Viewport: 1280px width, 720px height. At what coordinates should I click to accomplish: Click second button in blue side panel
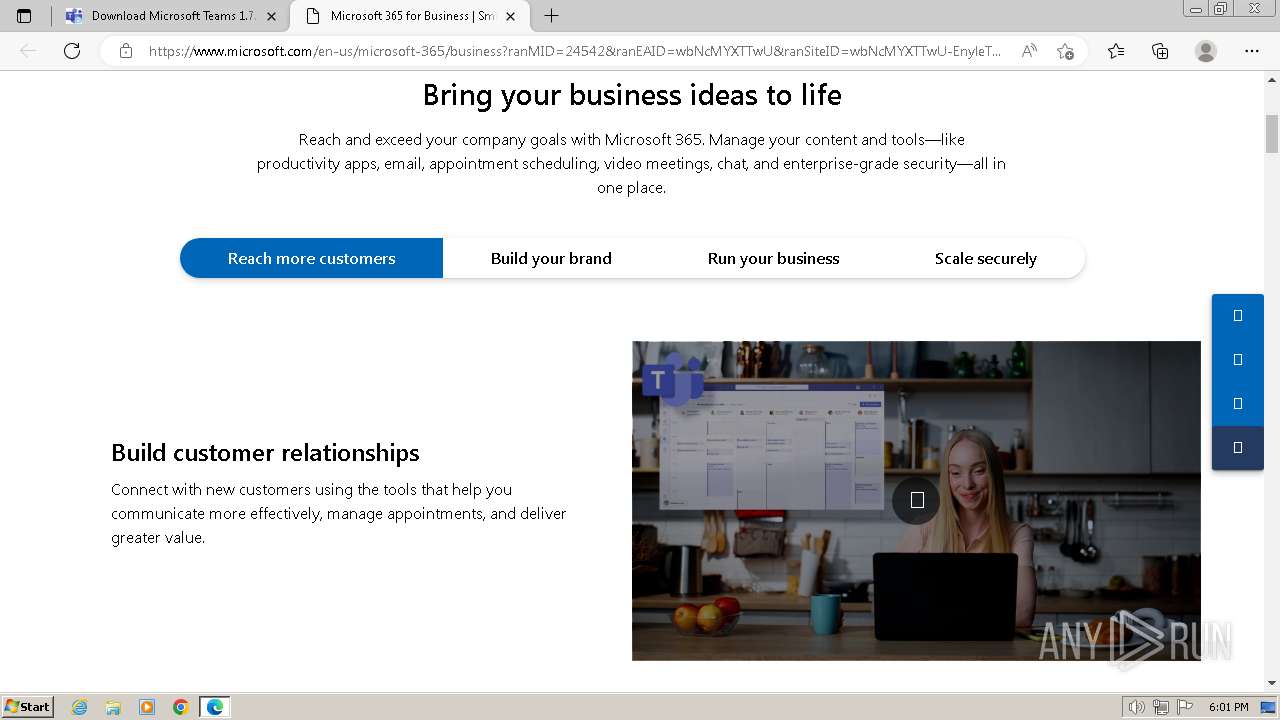pyautogui.click(x=1238, y=360)
